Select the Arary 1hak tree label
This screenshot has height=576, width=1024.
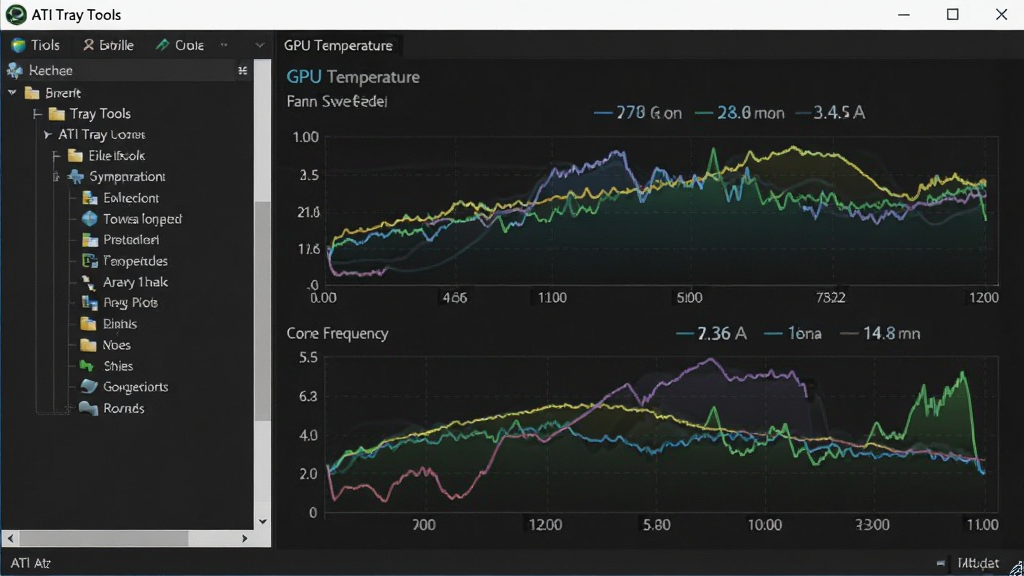pos(135,282)
